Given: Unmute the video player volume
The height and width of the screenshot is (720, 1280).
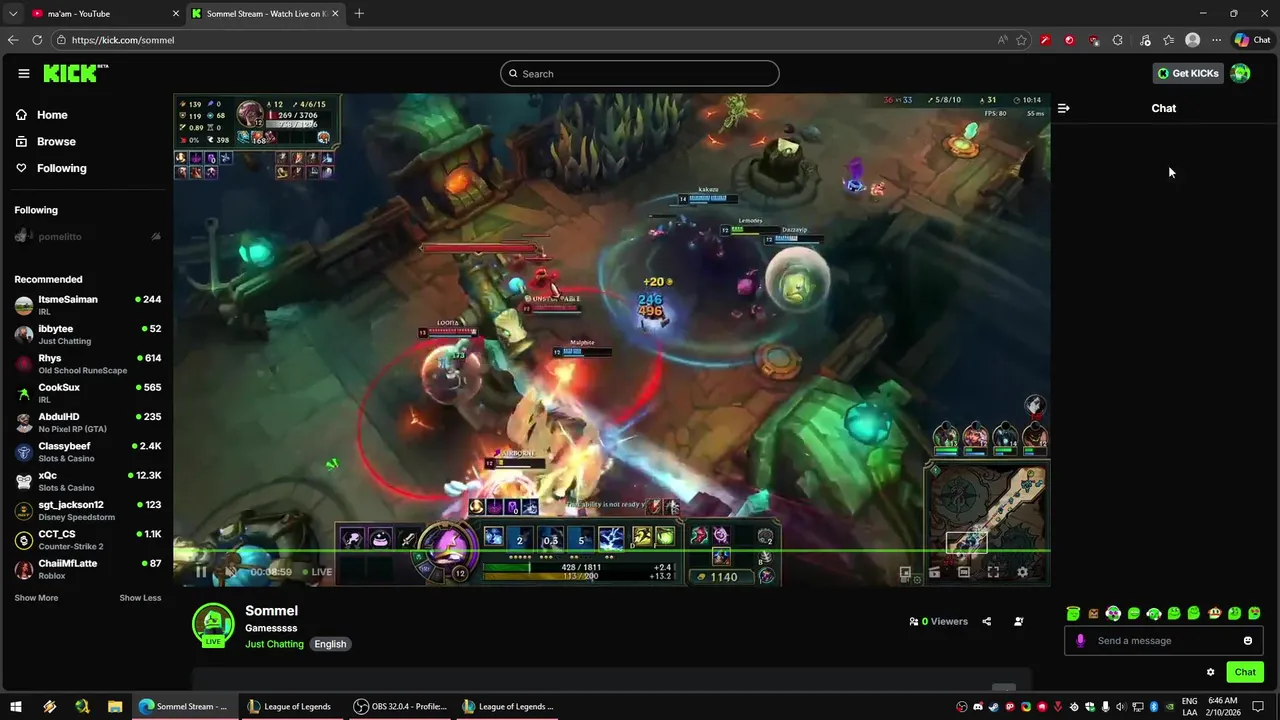Looking at the screenshot, I should [x=230, y=572].
